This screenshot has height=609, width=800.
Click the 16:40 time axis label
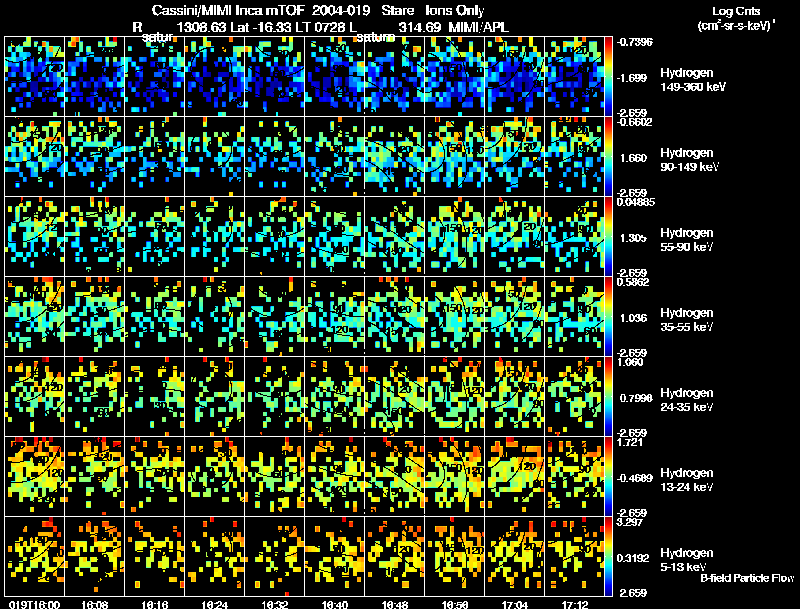tap(335, 604)
